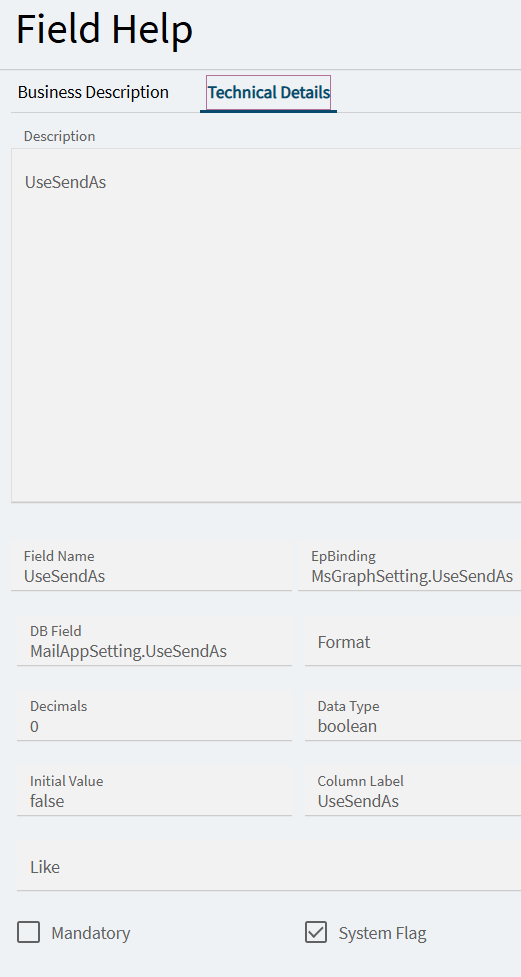Click the System Flag label text
Screen dimensions: 521x977
coord(383,933)
